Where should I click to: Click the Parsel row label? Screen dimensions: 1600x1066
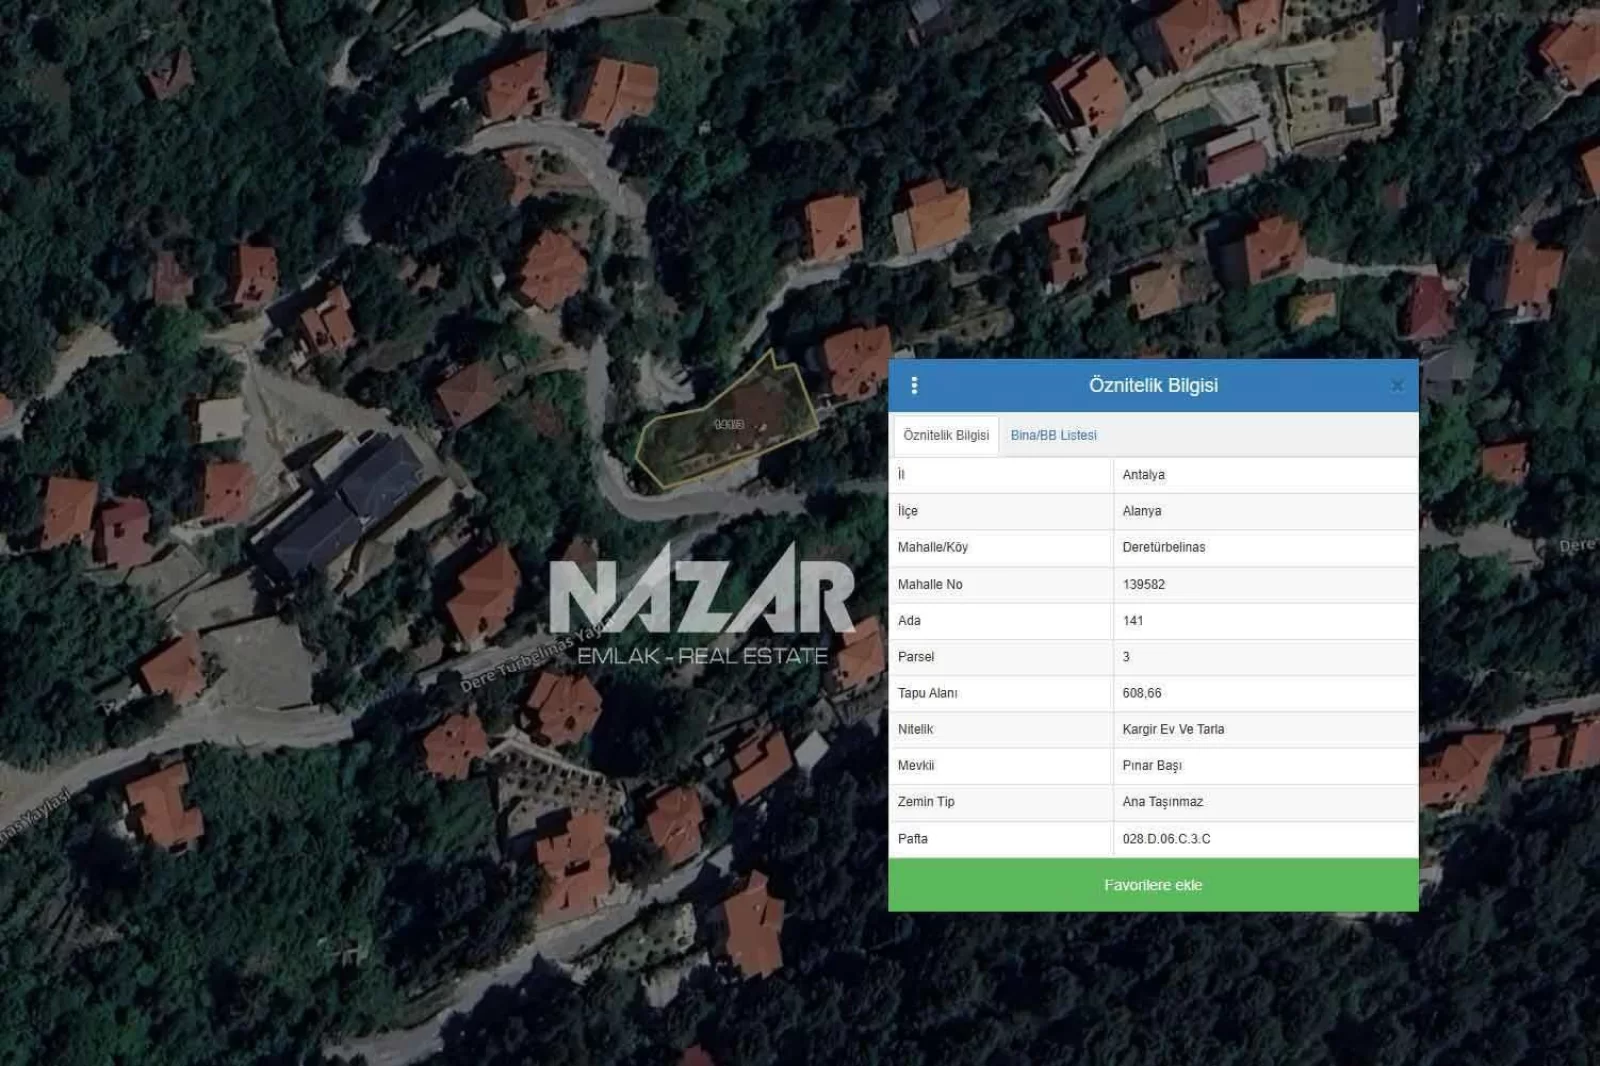point(916,657)
